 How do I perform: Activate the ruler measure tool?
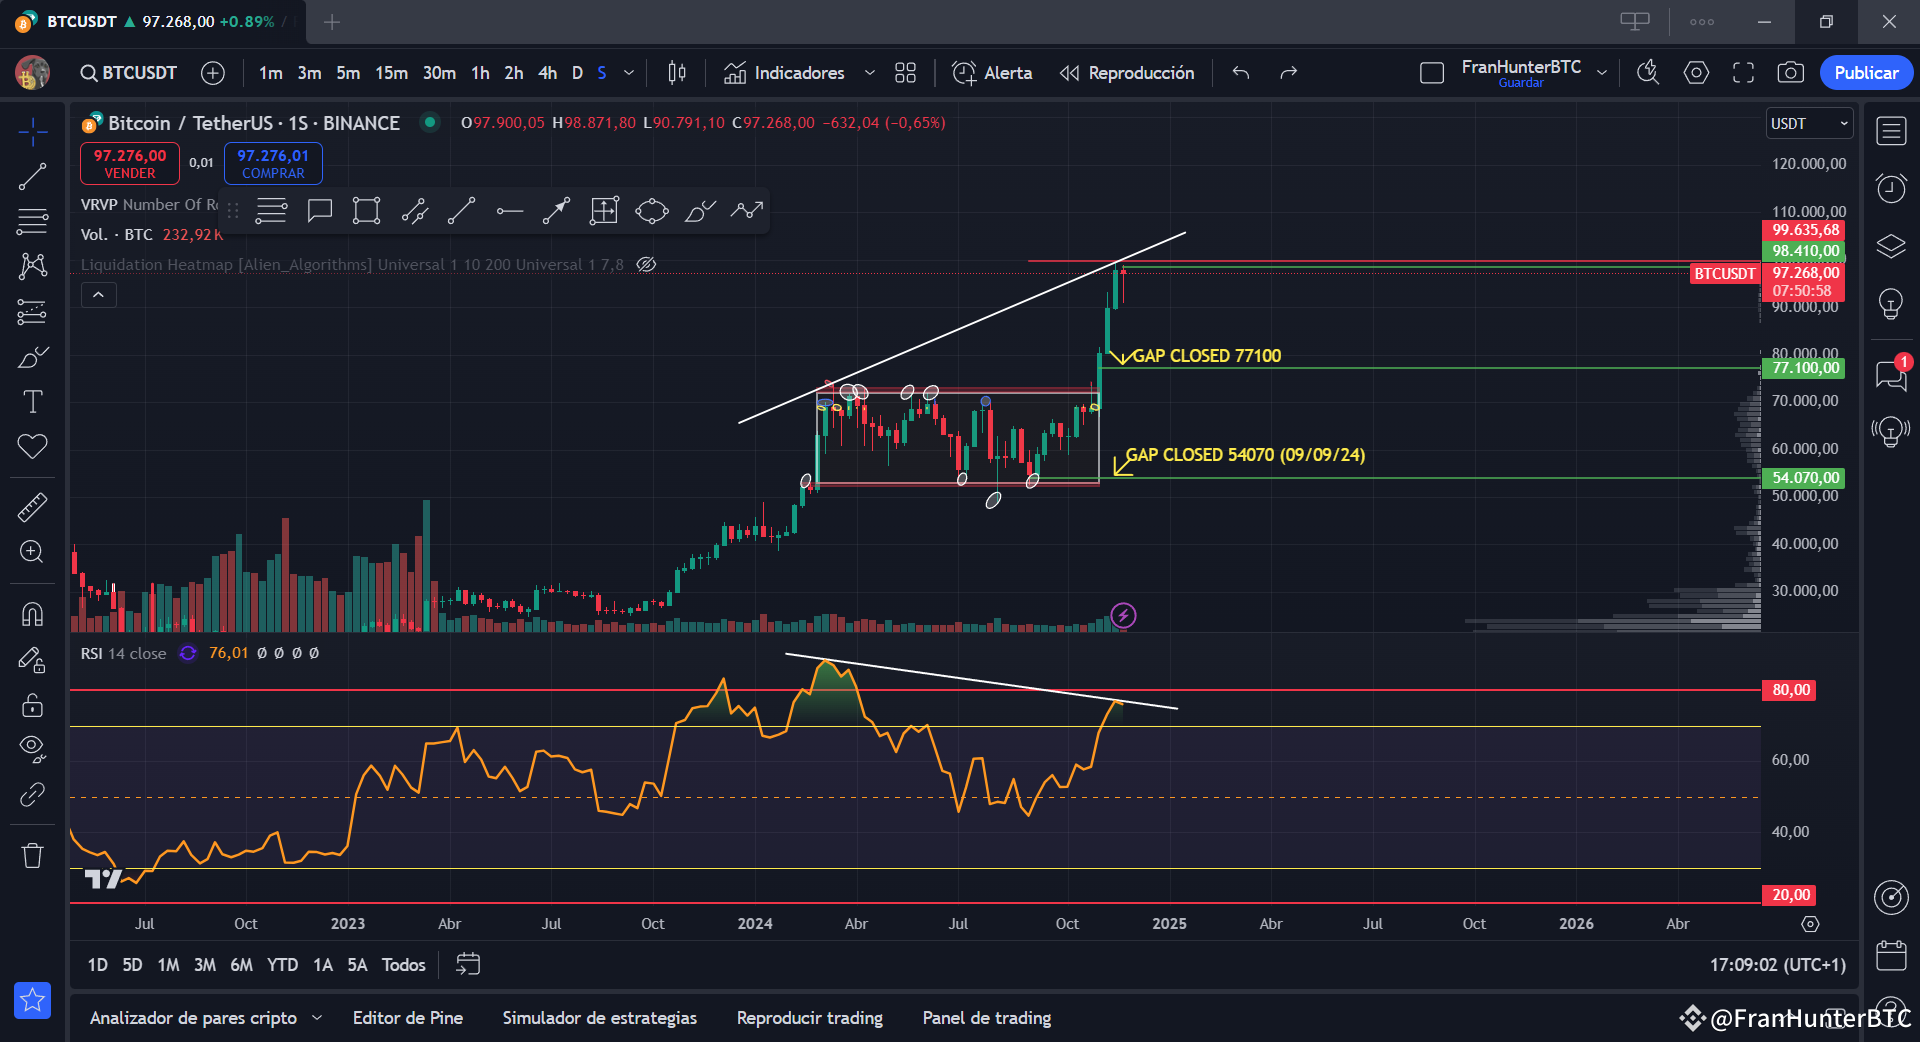32,507
